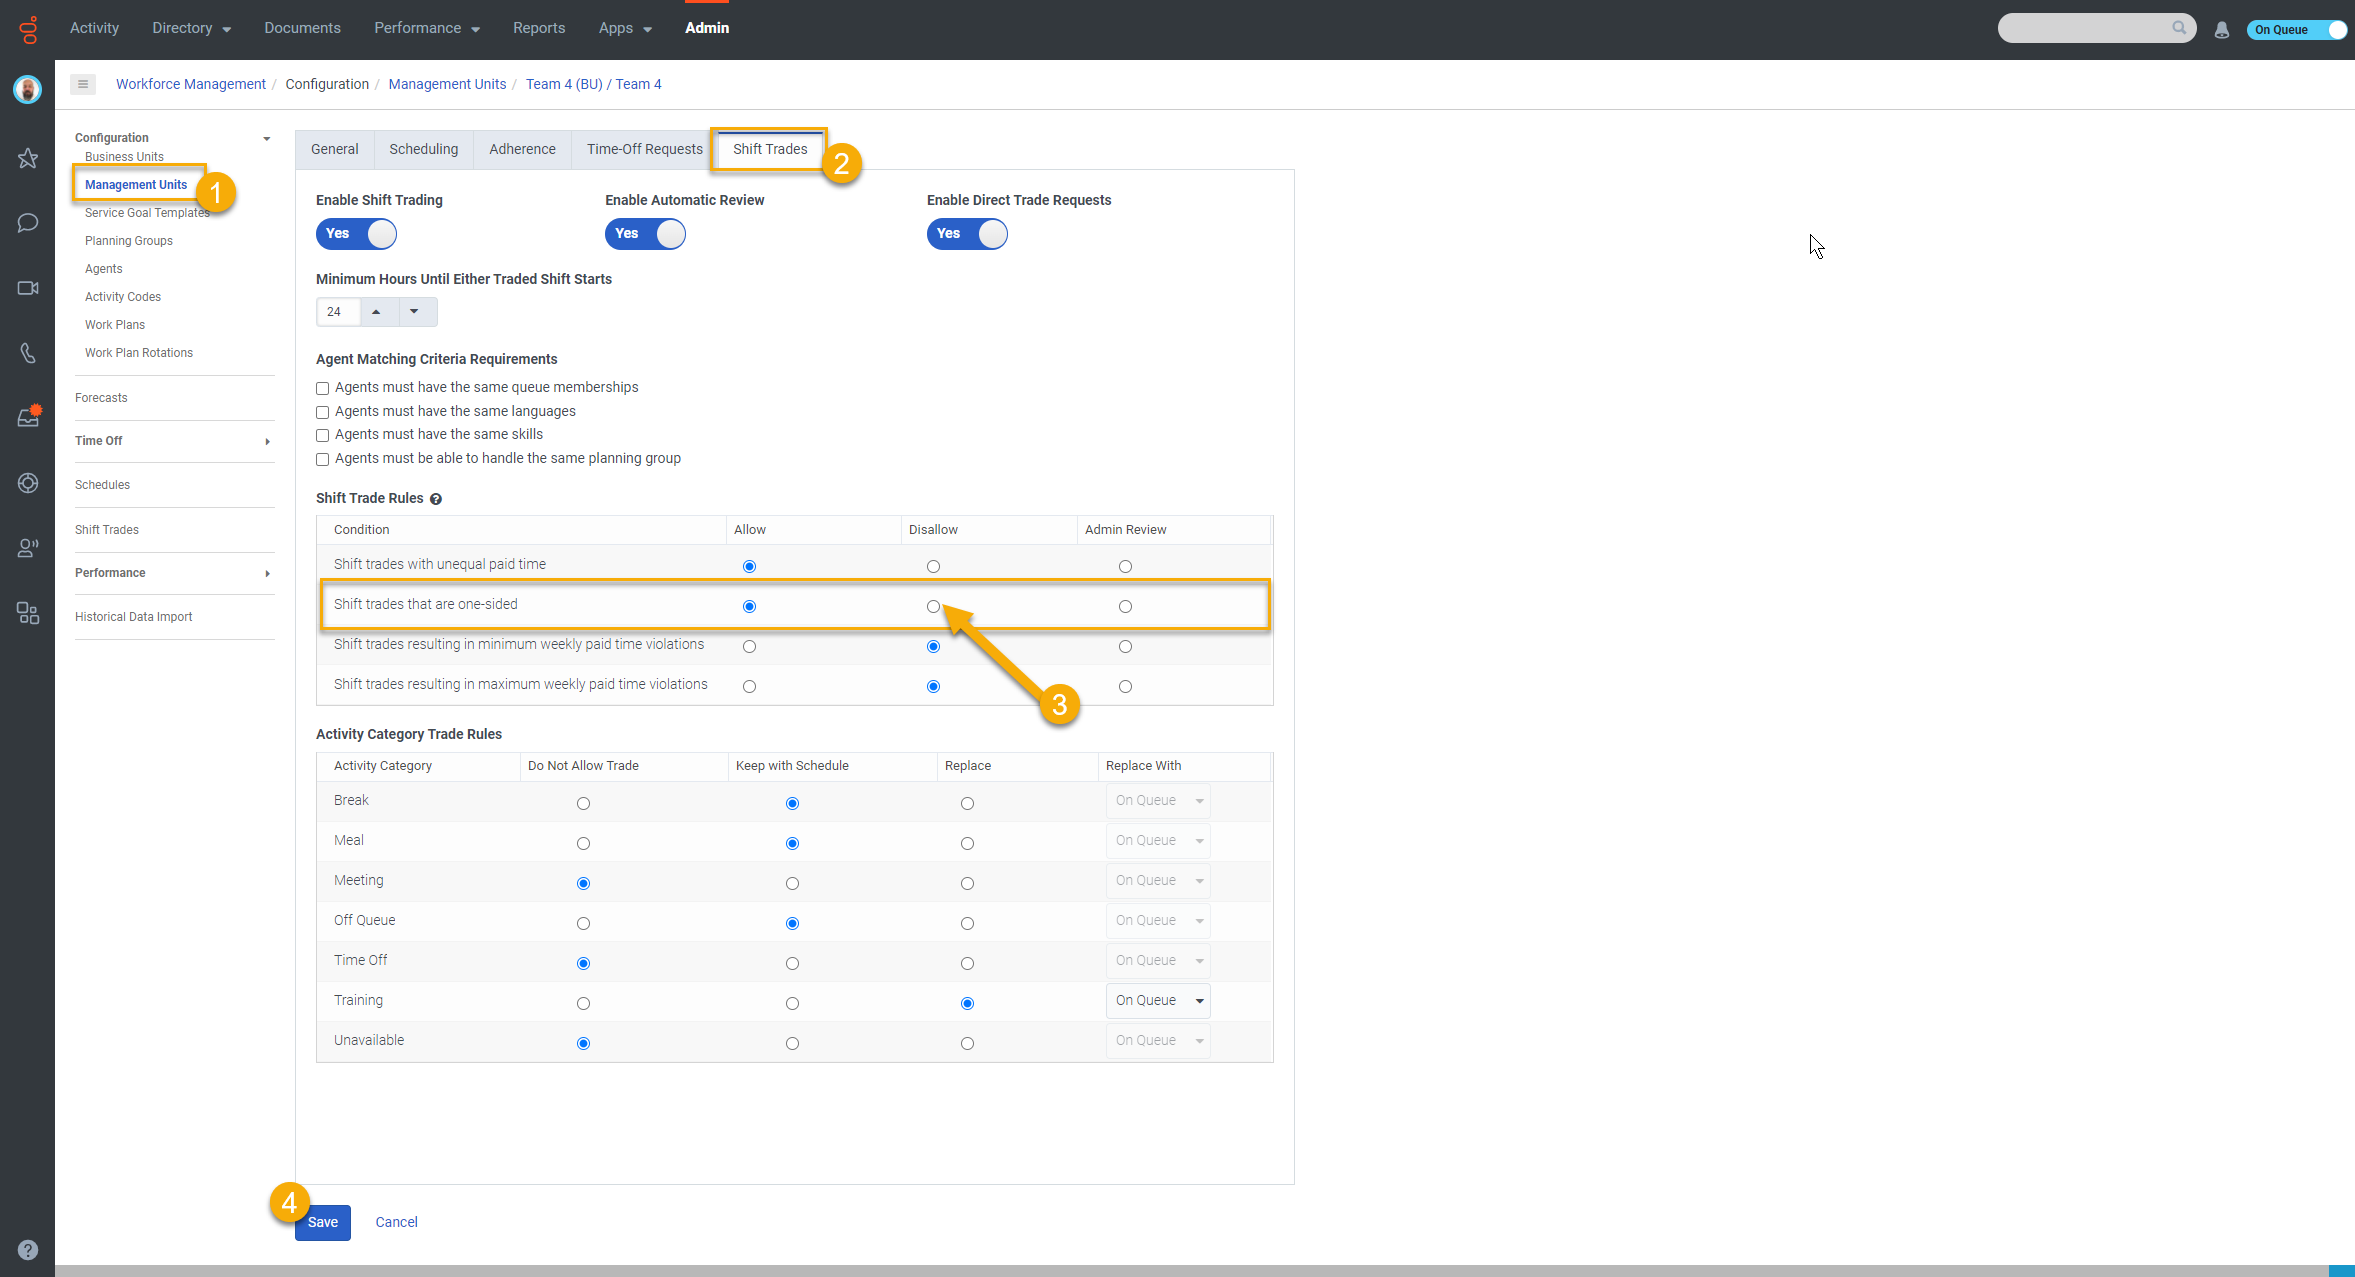Open the video camera sidebar icon
Viewport: 2355px width, 1277px height.
click(28, 288)
